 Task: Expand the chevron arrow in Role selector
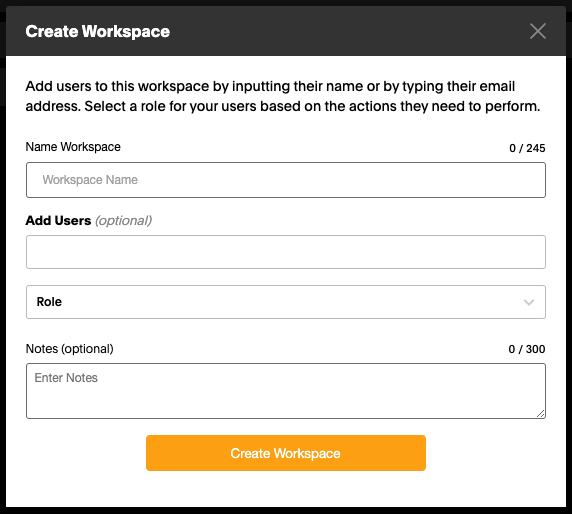point(529,302)
